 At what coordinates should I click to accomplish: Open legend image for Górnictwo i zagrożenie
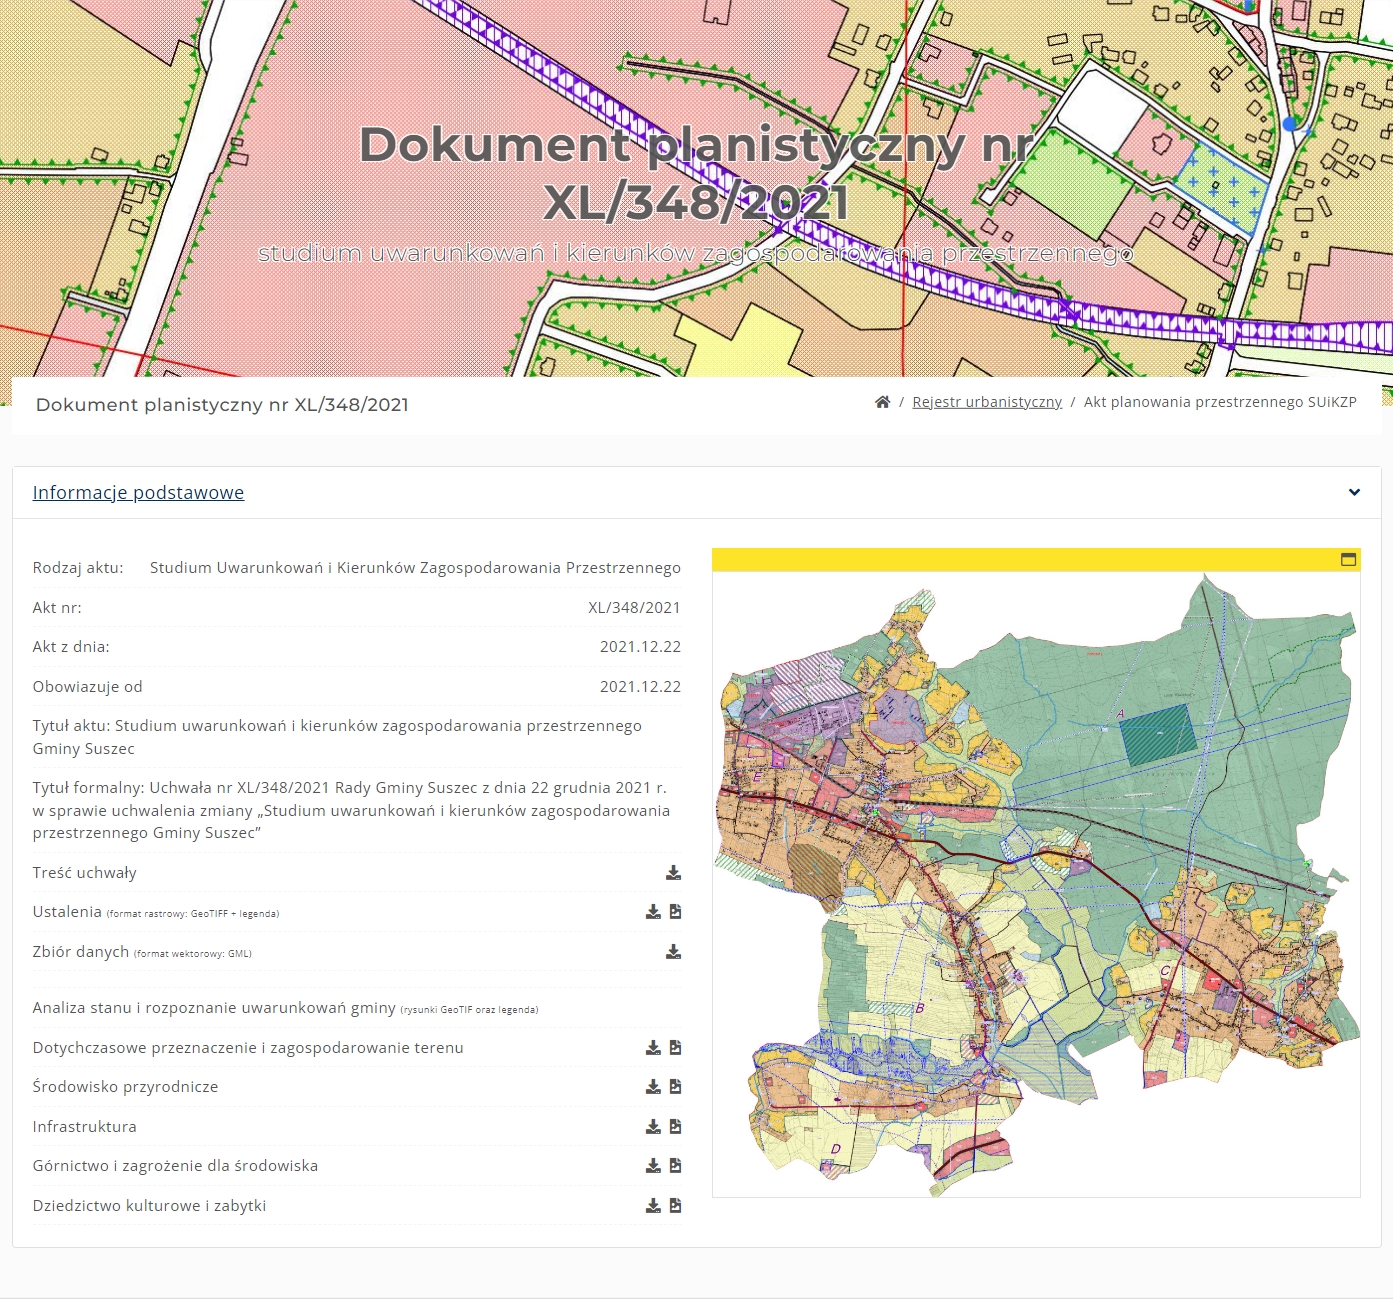click(x=676, y=1166)
